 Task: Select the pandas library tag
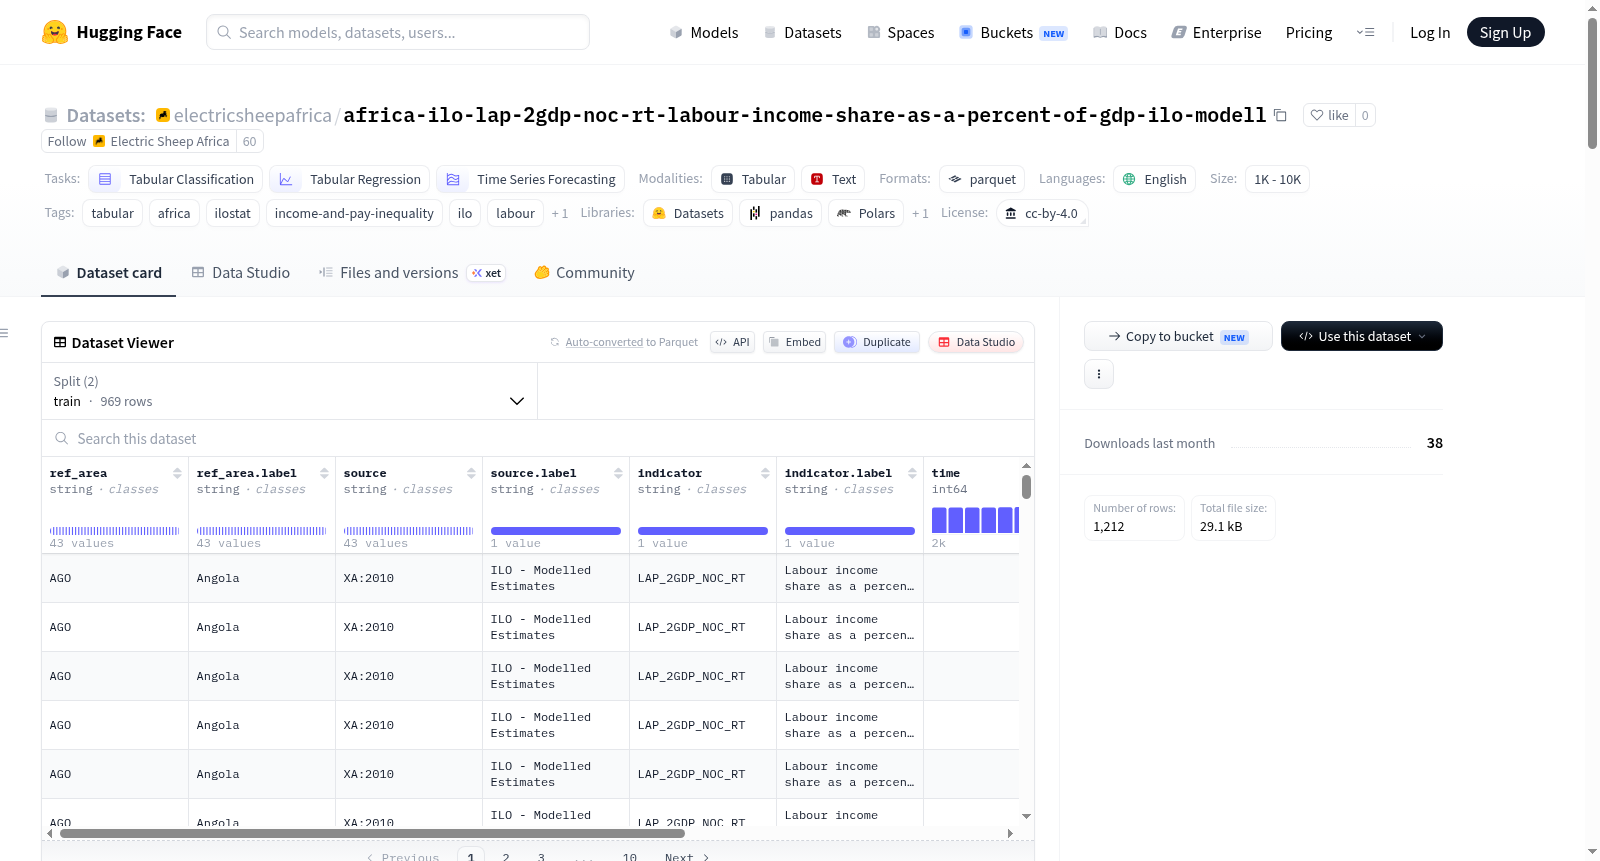[781, 213]
